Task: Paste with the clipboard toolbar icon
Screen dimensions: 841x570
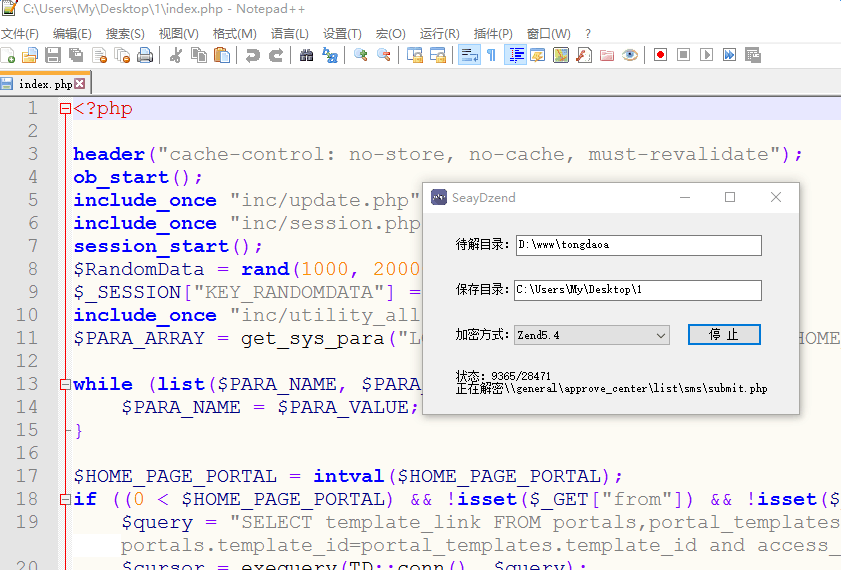Action: tap(222, 55)
